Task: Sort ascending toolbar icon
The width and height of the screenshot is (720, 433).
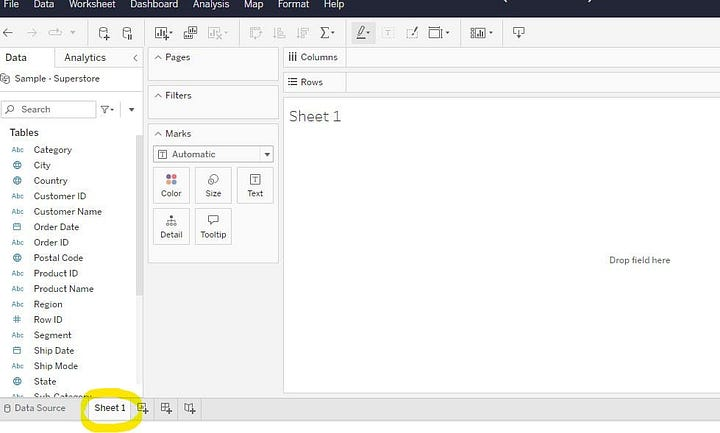Action: pos(279,33)
